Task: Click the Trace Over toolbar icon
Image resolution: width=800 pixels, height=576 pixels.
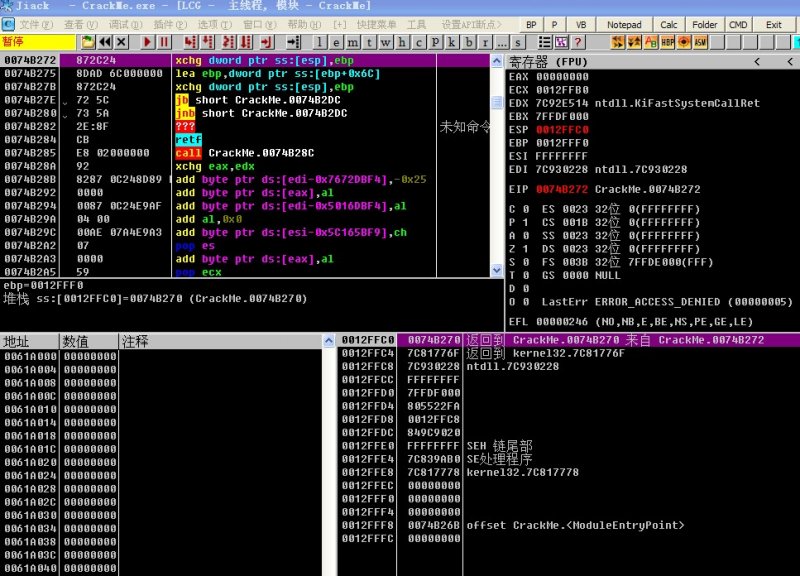Action: pyautogui.click(x=246, y=42)
